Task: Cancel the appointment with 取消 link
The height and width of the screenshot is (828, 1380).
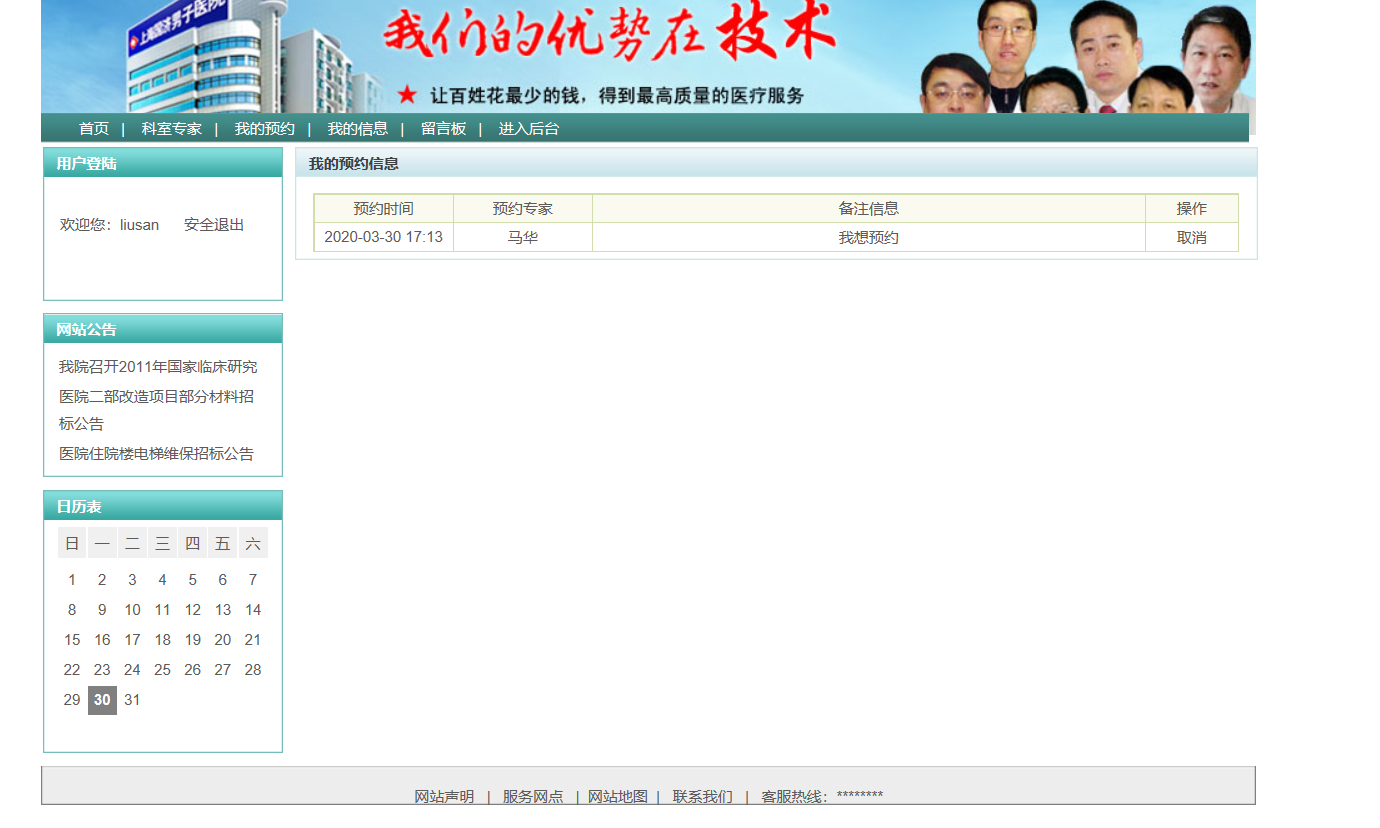Action: pyautogui.click(x=1191, y=238)
